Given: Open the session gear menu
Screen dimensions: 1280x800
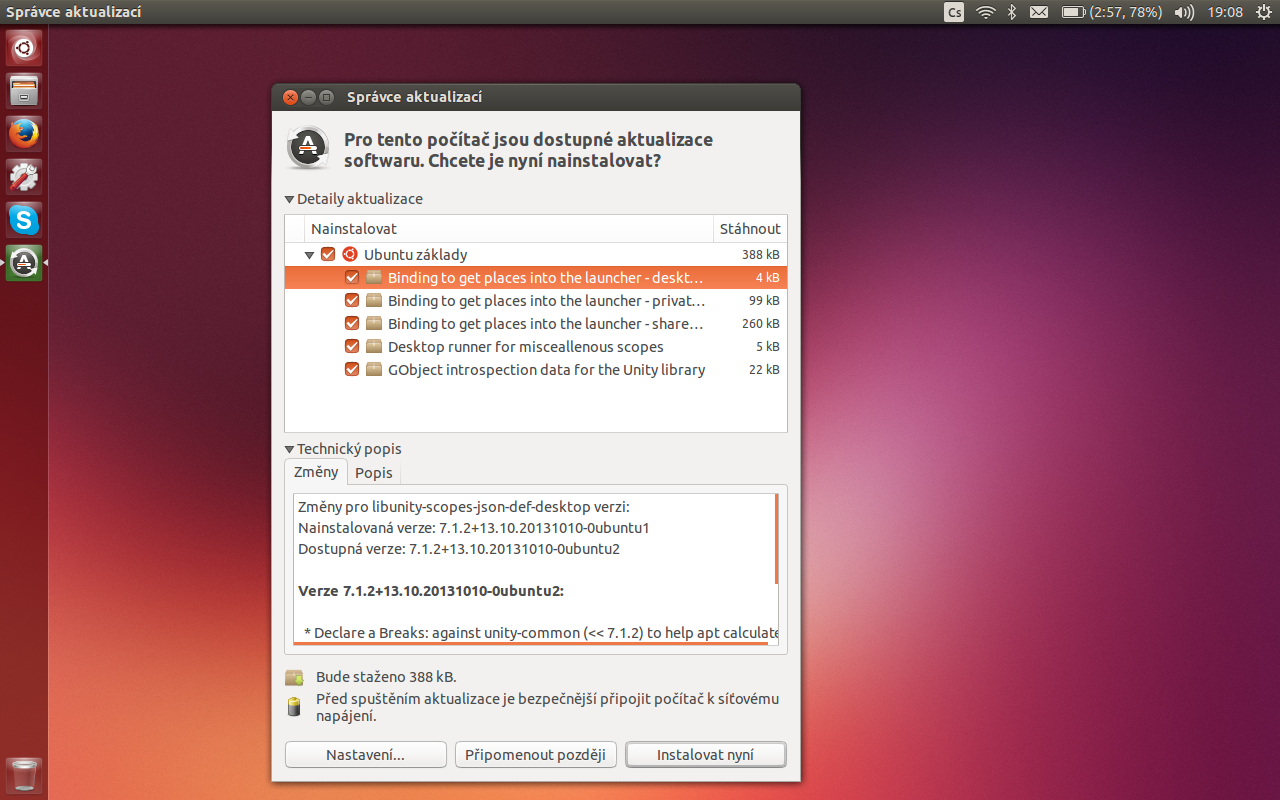Looking at the screenshot, I should point(1263,12).
